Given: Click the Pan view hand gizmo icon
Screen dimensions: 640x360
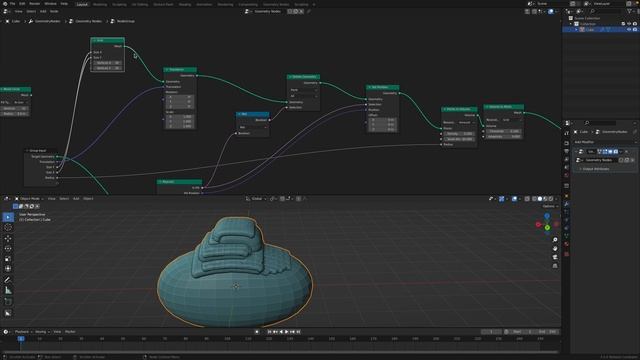Looking at the screenshot, I should pos(555,249).
